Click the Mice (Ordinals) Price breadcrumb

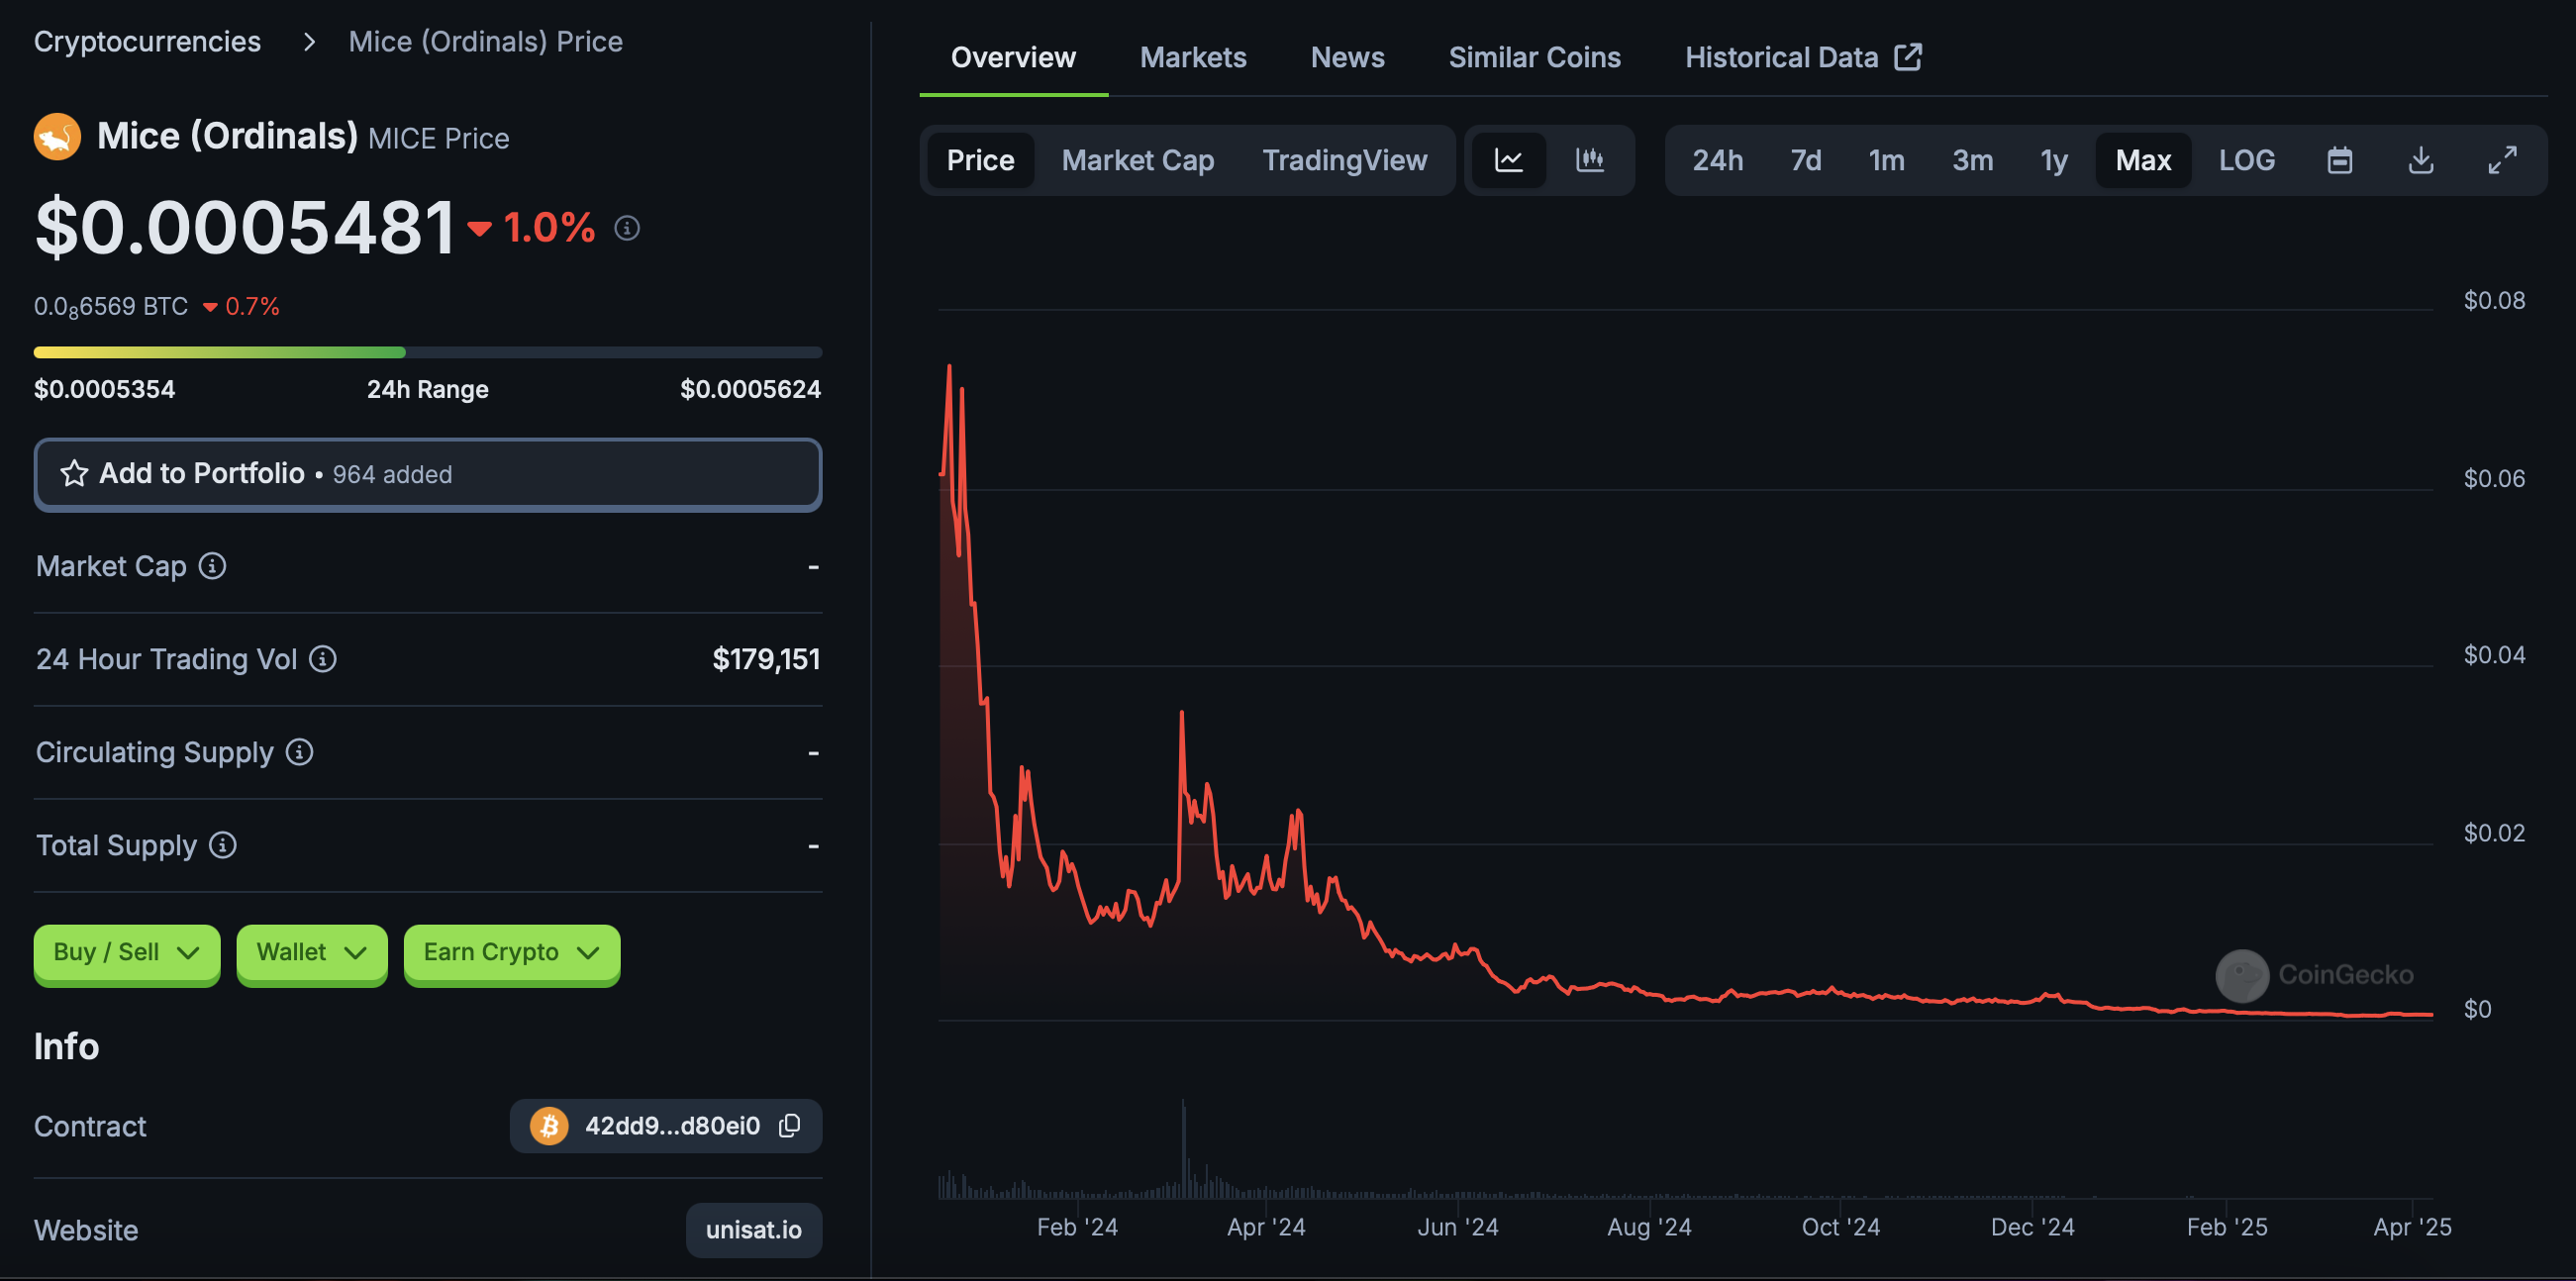click(485, 42)
